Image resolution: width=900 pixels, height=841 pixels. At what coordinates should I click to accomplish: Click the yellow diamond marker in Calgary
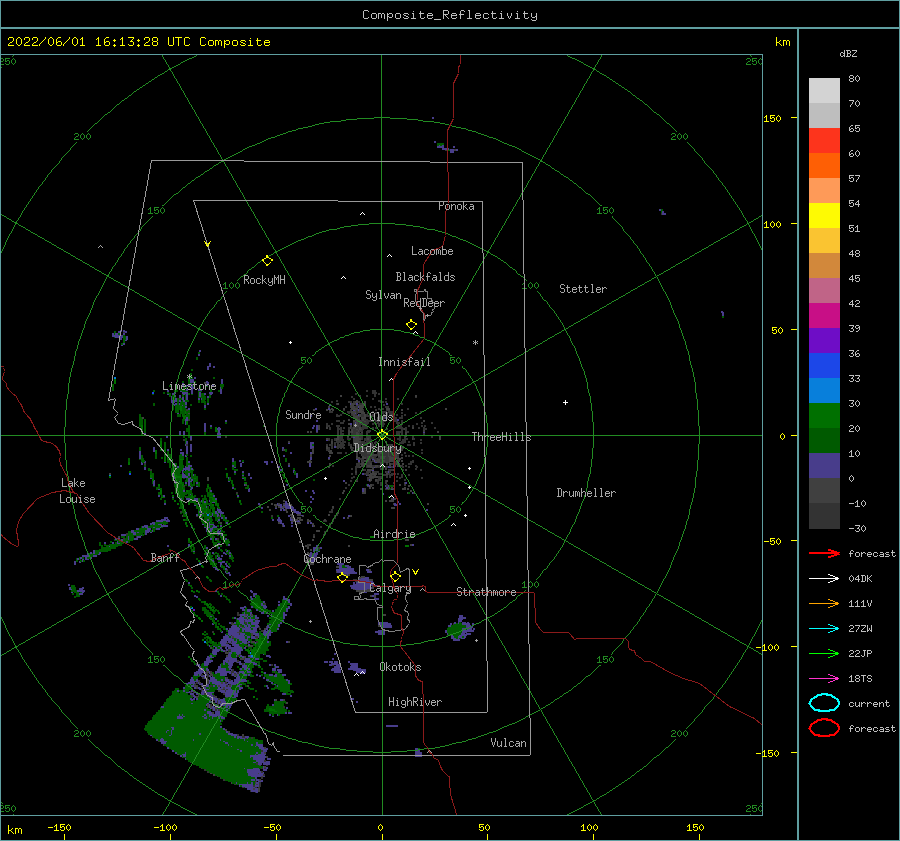395,576
